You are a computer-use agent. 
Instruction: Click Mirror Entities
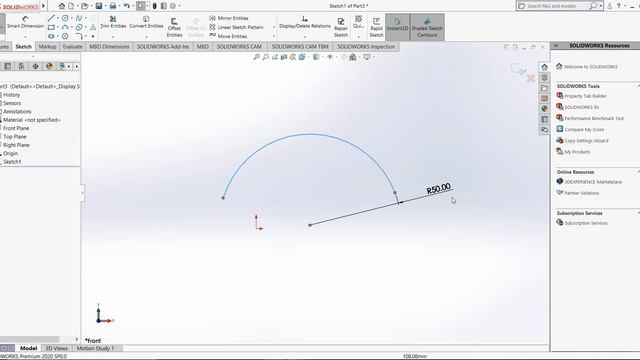pyautogui.click(x=229, y=18)
